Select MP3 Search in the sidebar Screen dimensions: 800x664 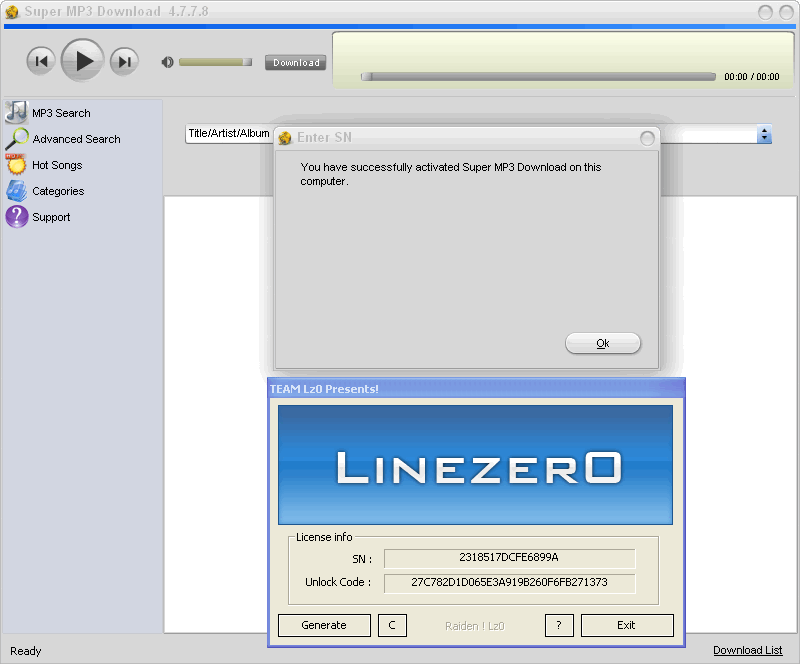click(x=61, y=113)
